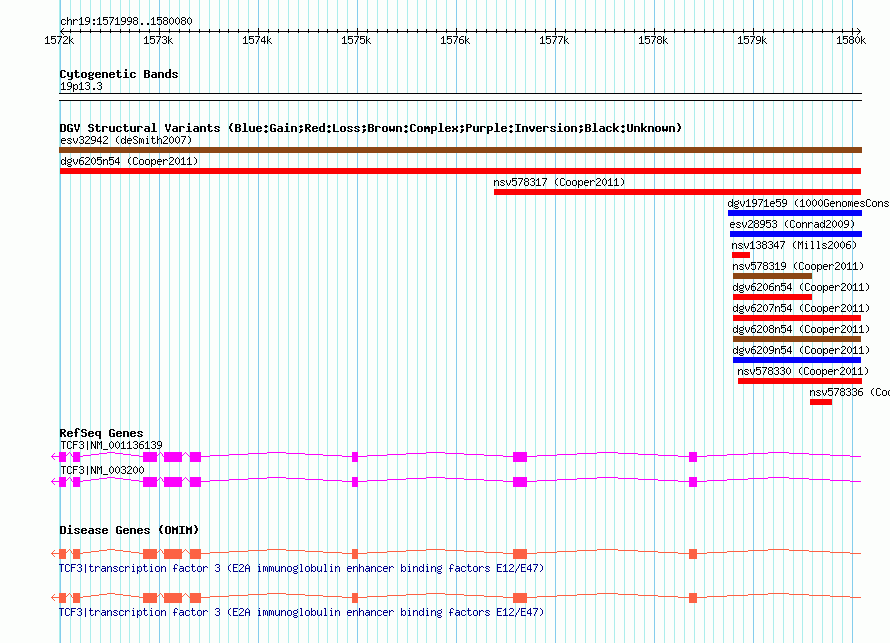Click first OMIM track exon near 1576.7k
The image size is (890, 643).
[x=520, y=554]
